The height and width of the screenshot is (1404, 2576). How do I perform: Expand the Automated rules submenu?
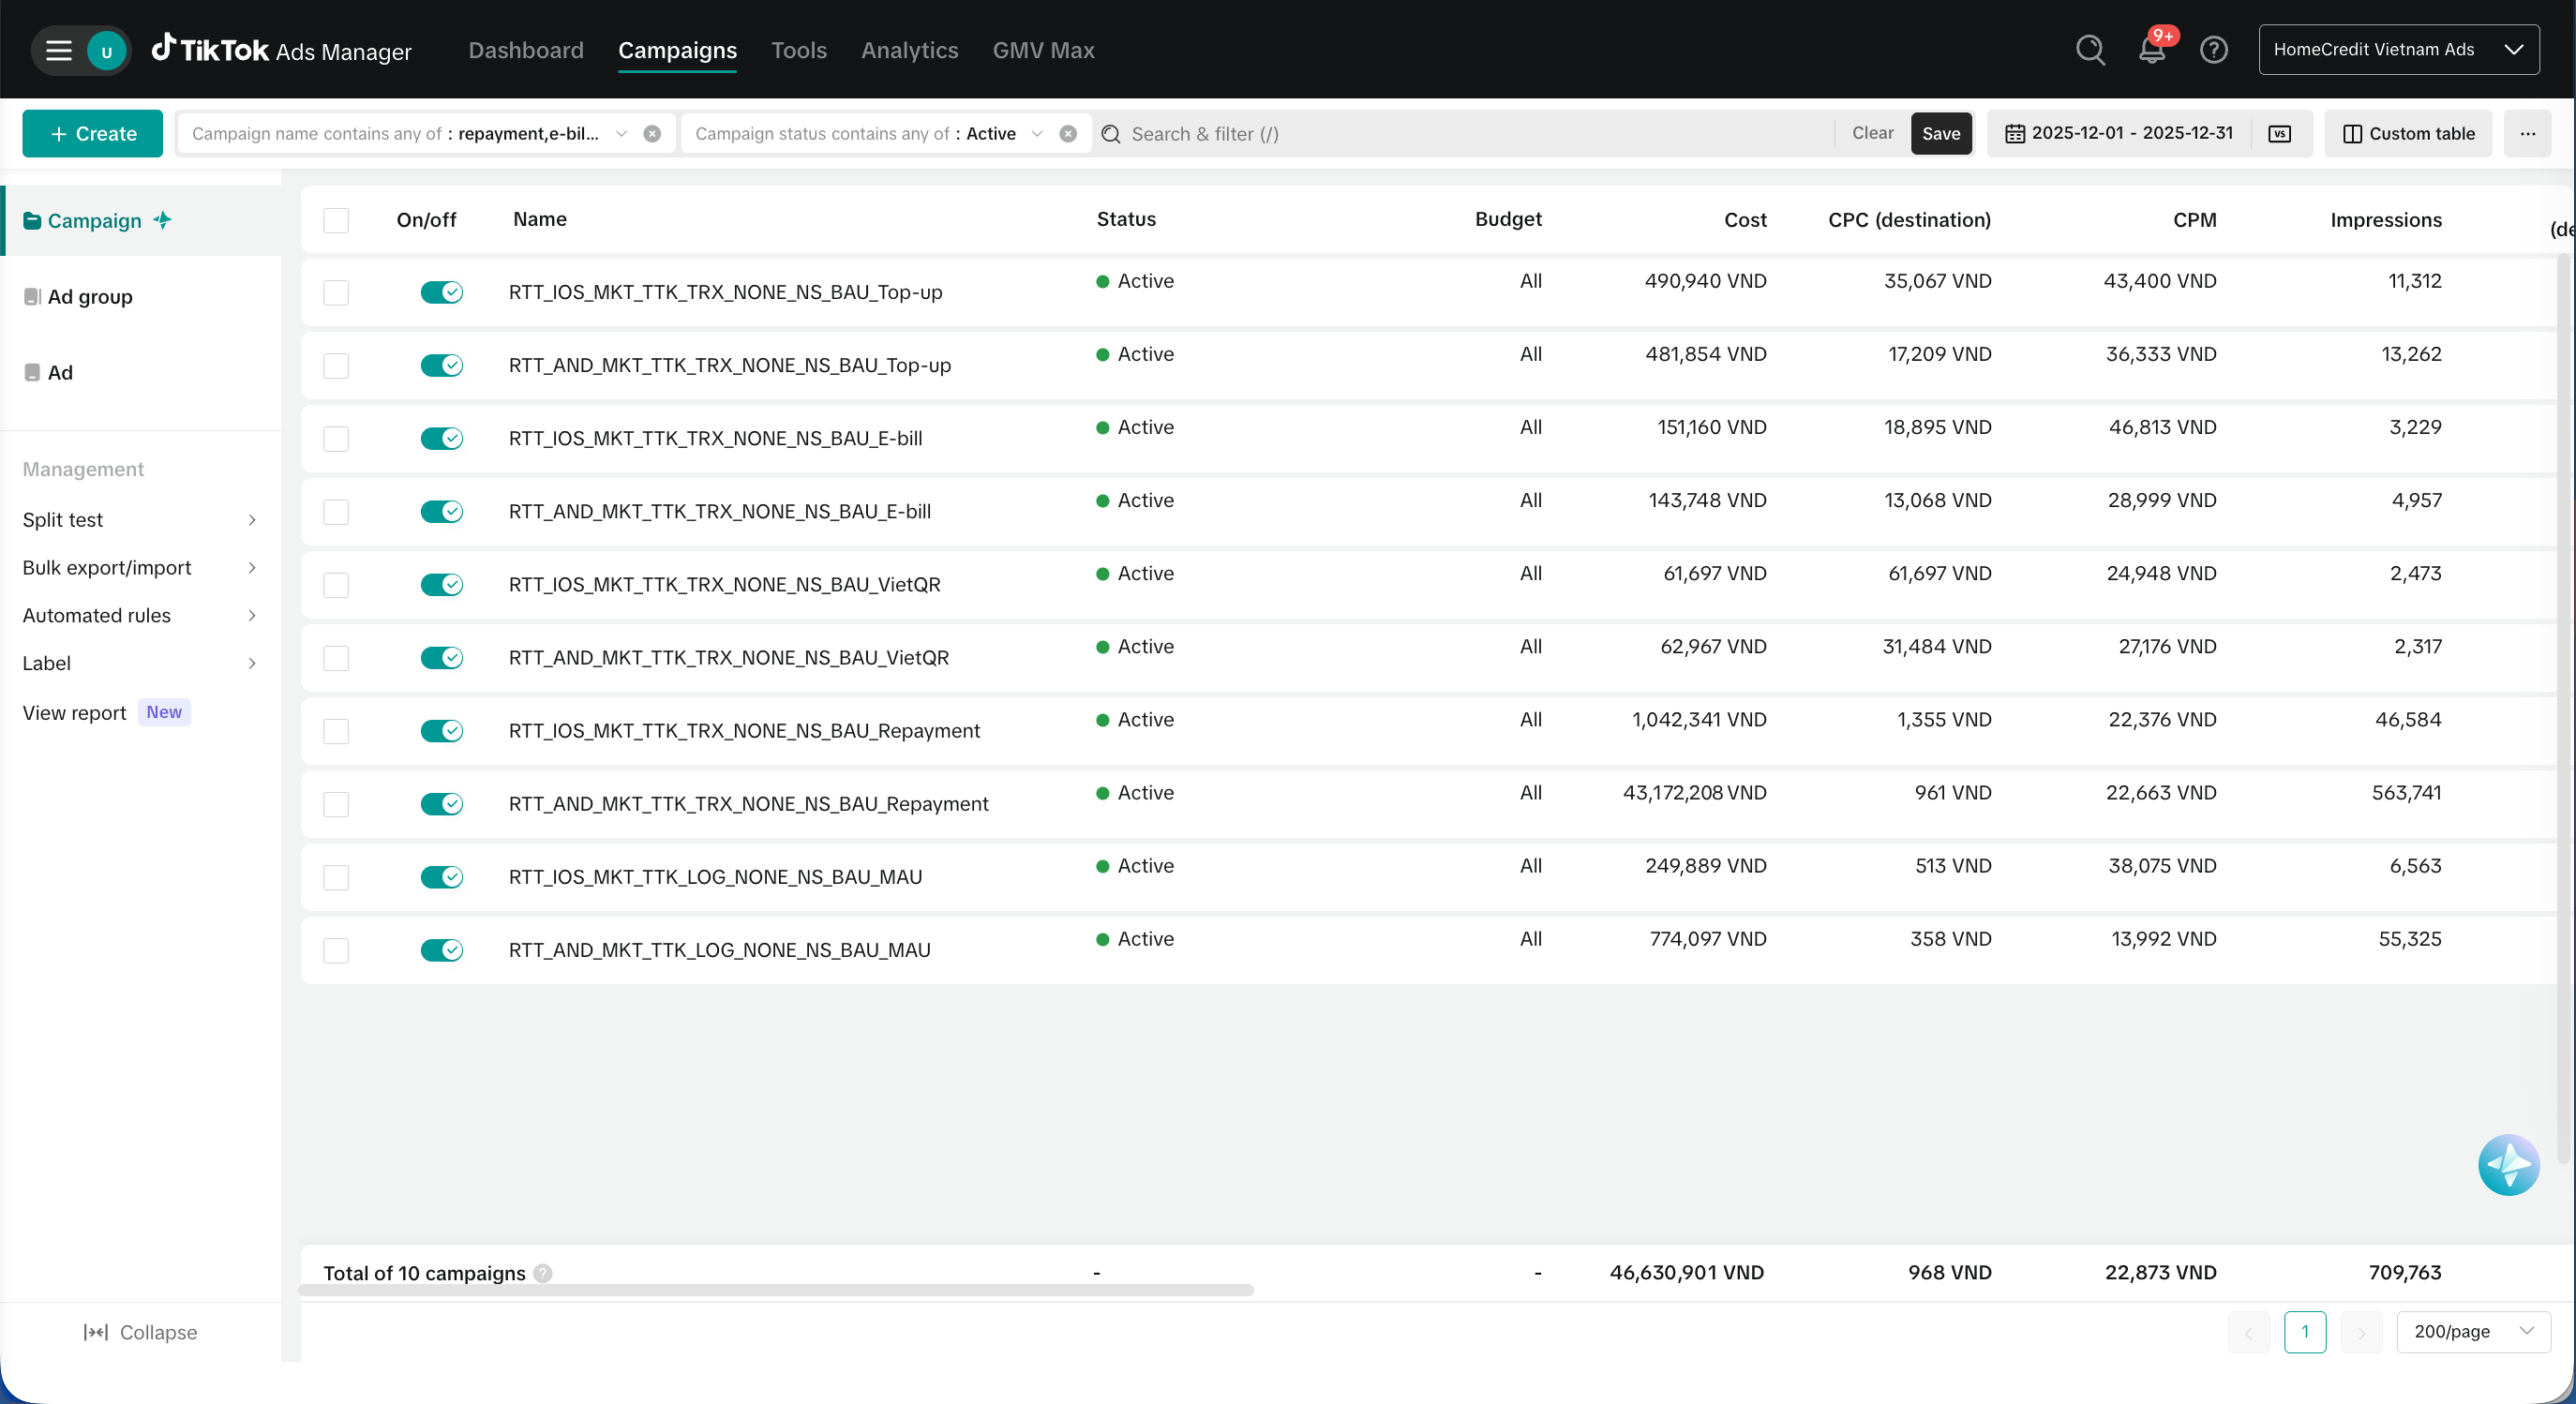tap(139, 615)
